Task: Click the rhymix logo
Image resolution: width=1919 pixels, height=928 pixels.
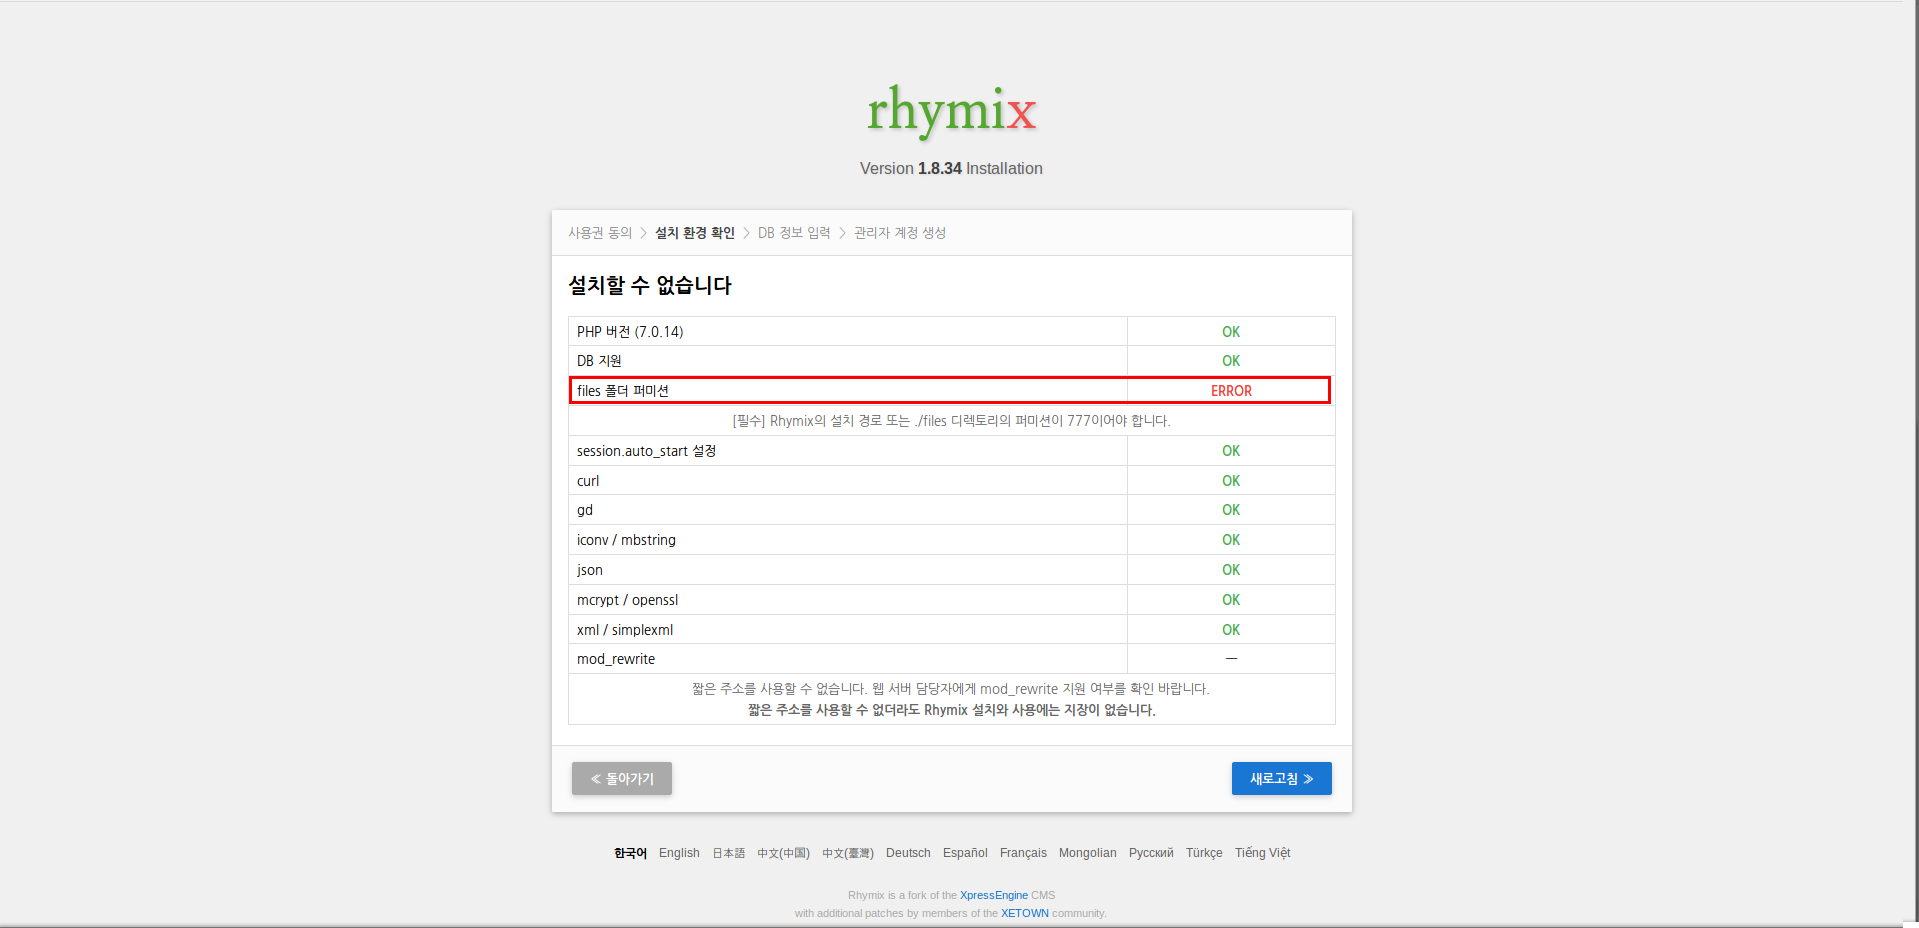Action: [951, 110]
